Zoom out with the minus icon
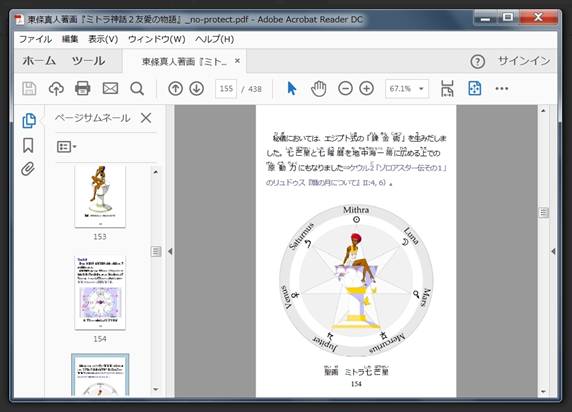The image size is (572, 412). tap(345, 89)
